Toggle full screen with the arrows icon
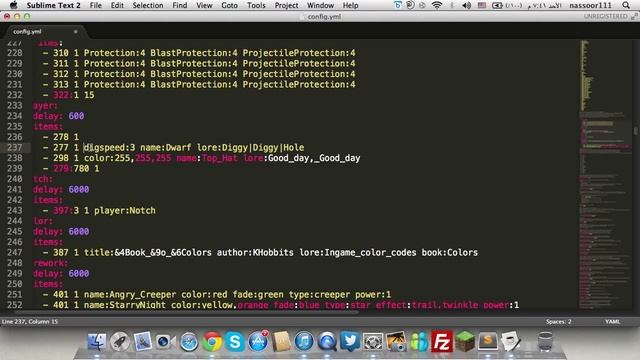Image resolution: width=640 pixels, height=360 pixels. 634,16
